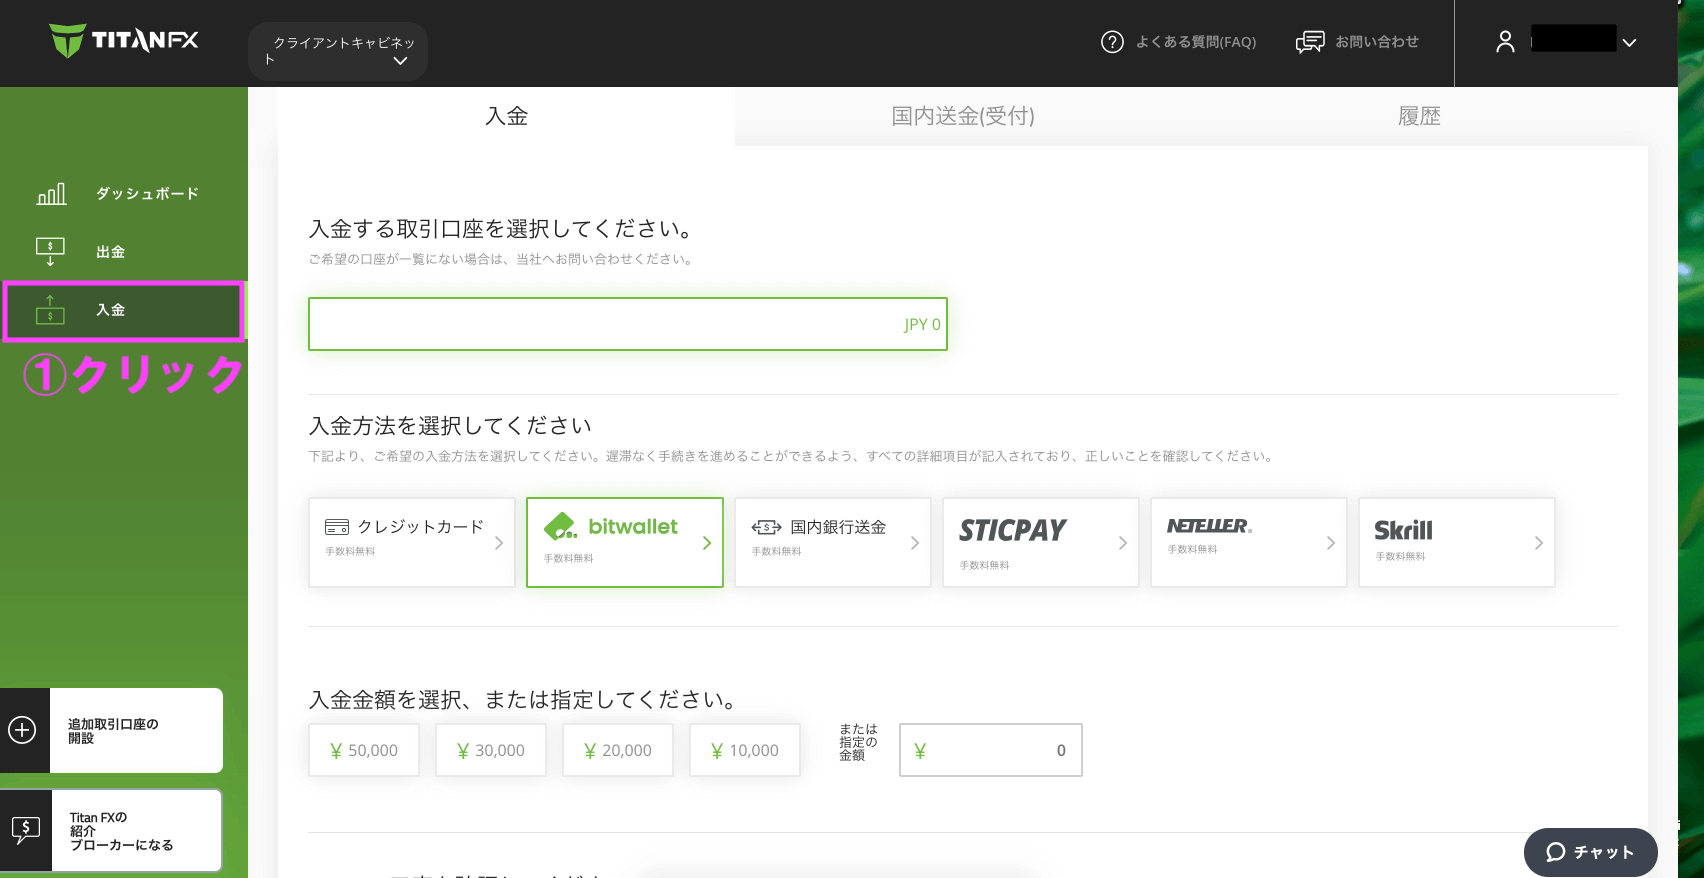Image resolution: width=1704 pixels, height=878 pixels.
Task: Switch to the 国内送金(受付) tab
Action: click(963, 116)
